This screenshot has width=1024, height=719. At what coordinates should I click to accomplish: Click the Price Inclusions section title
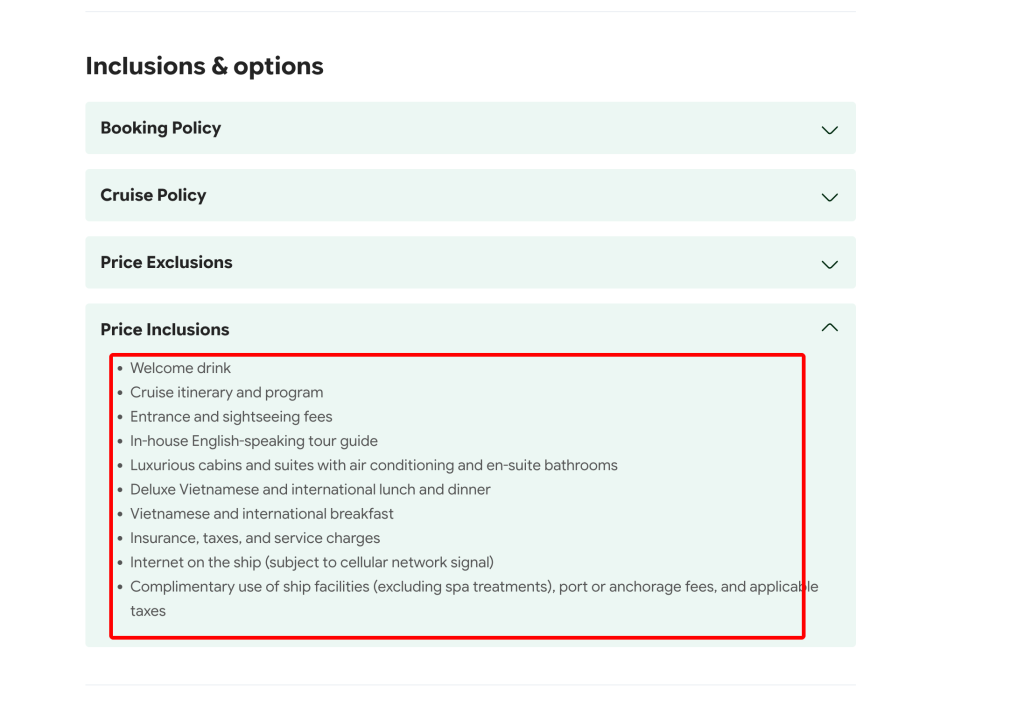(164, 329)
